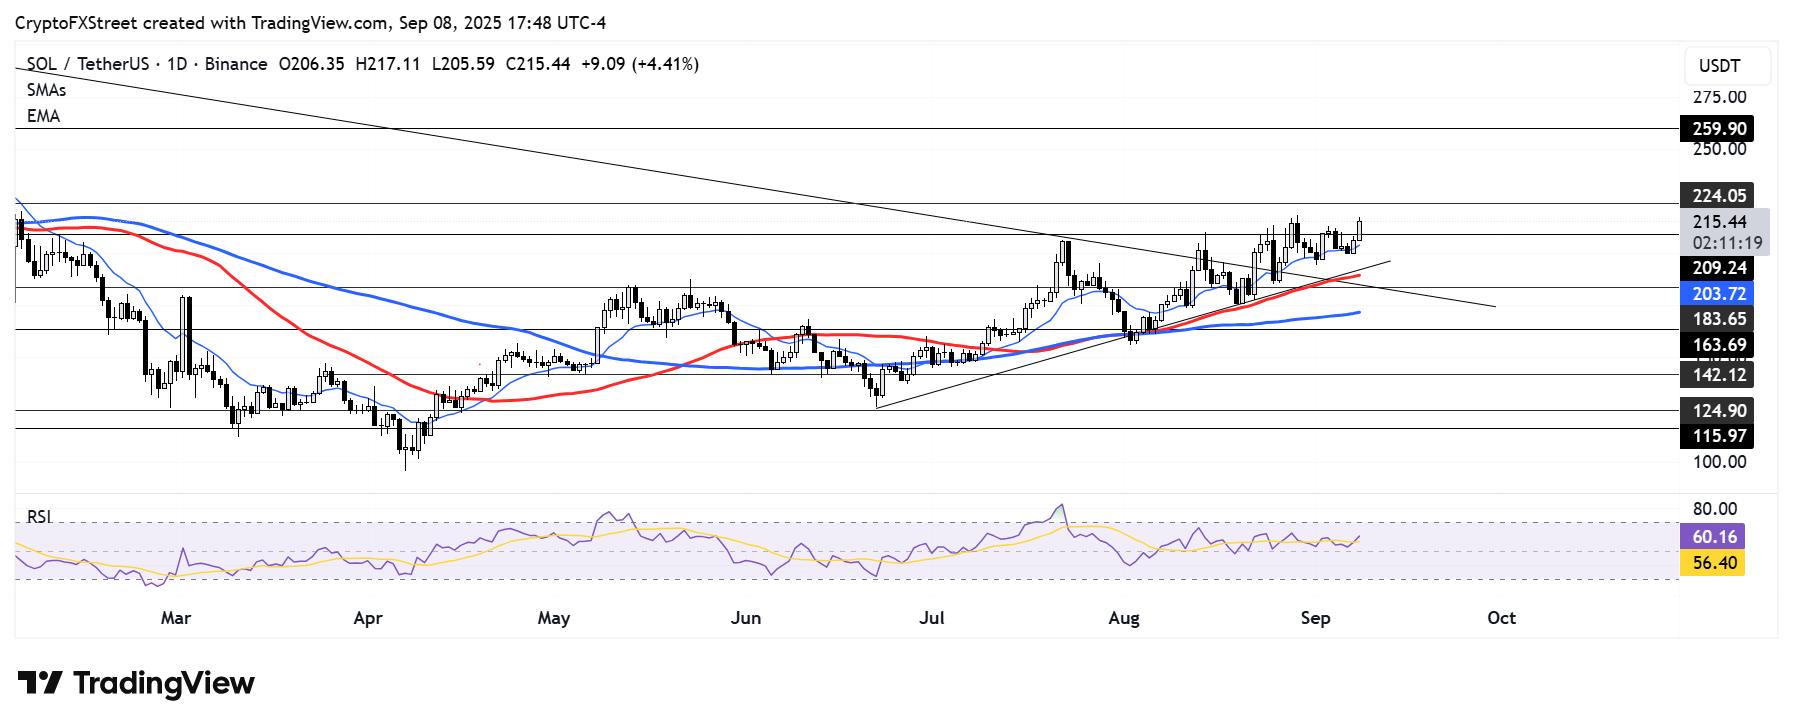The width and height of the screenshot is (1793, 728).
Task: Click the Sep label on time axis
Action: 1315,618
